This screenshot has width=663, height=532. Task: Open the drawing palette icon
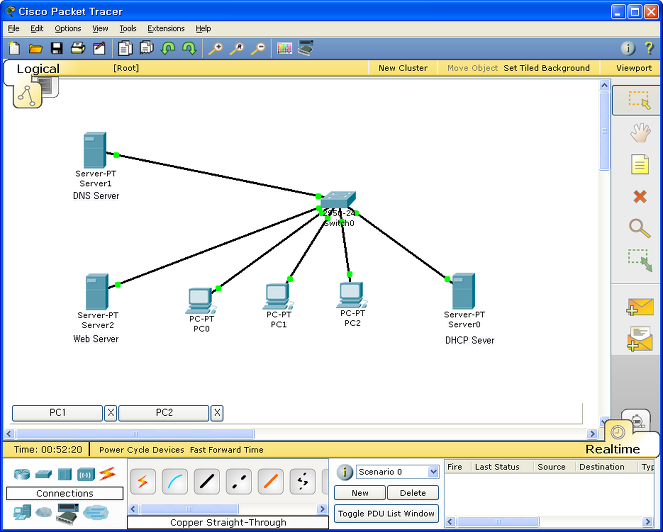pyautogui.click(x=284, y=48)
